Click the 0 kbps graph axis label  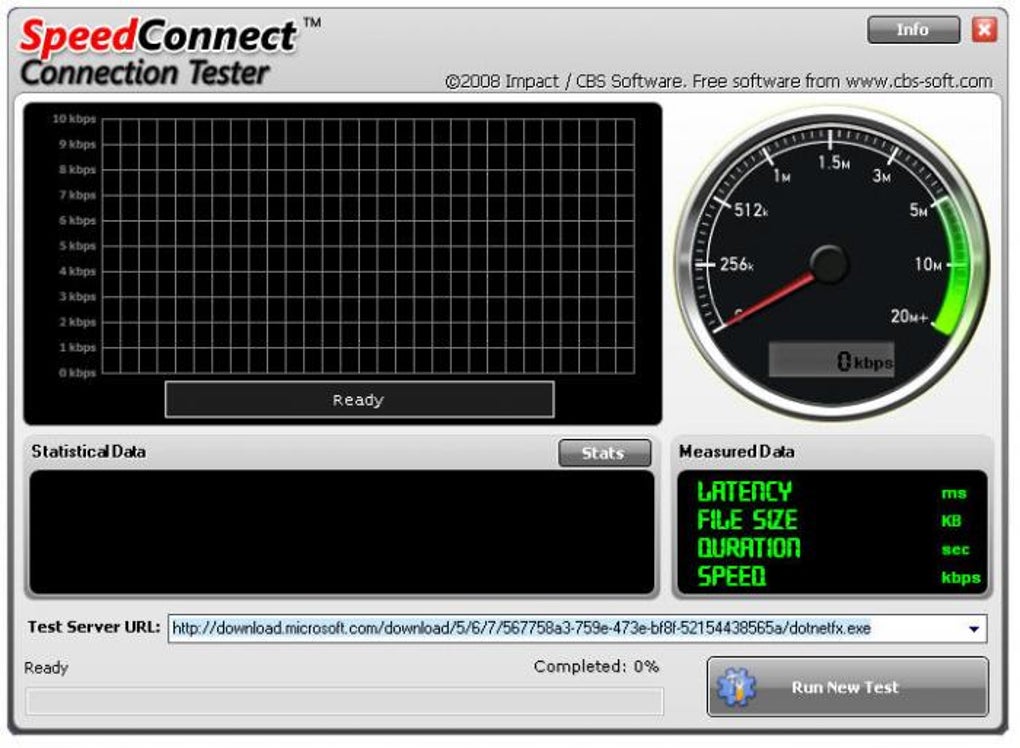(x=77, y=373)
